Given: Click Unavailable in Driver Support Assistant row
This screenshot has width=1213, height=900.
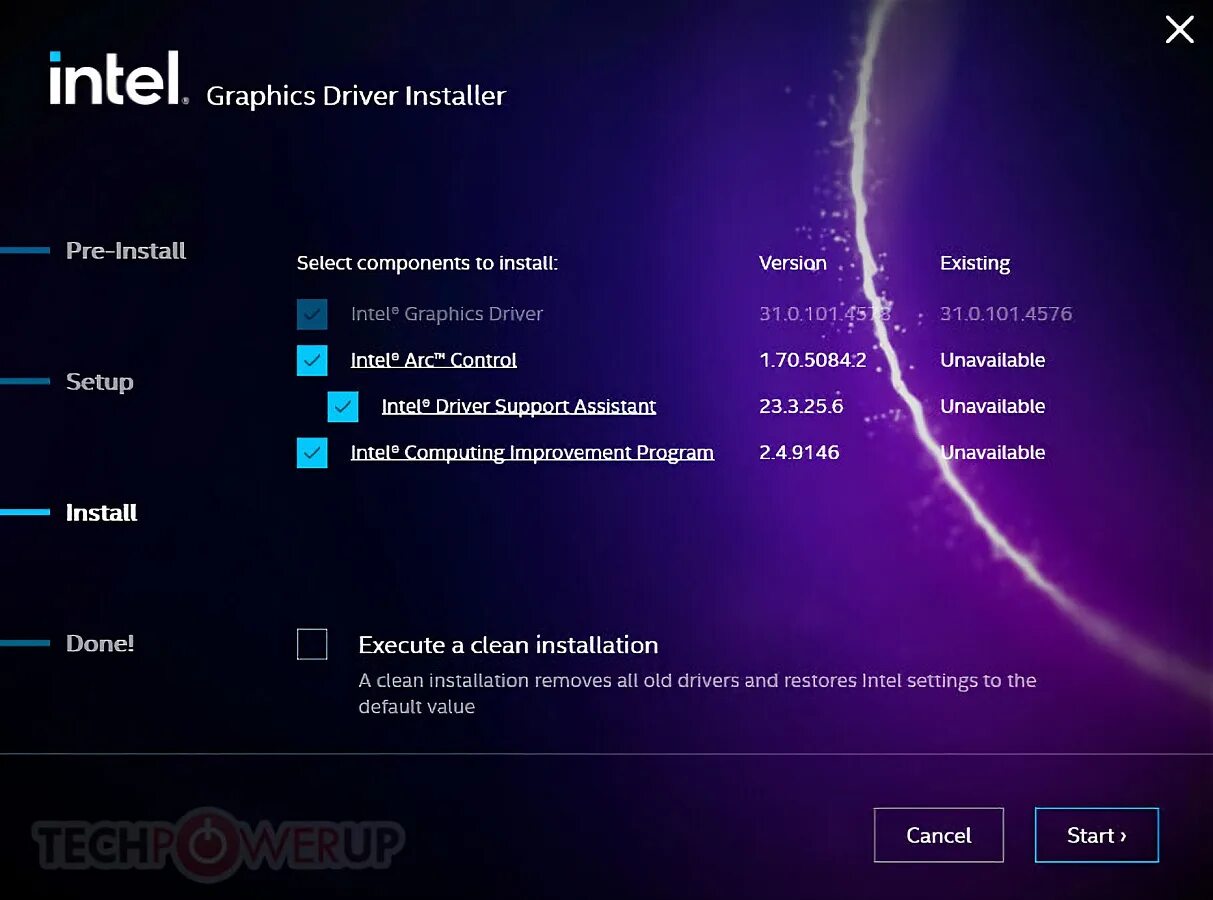Looking at the screenshot, I should [x=993, y=406].
